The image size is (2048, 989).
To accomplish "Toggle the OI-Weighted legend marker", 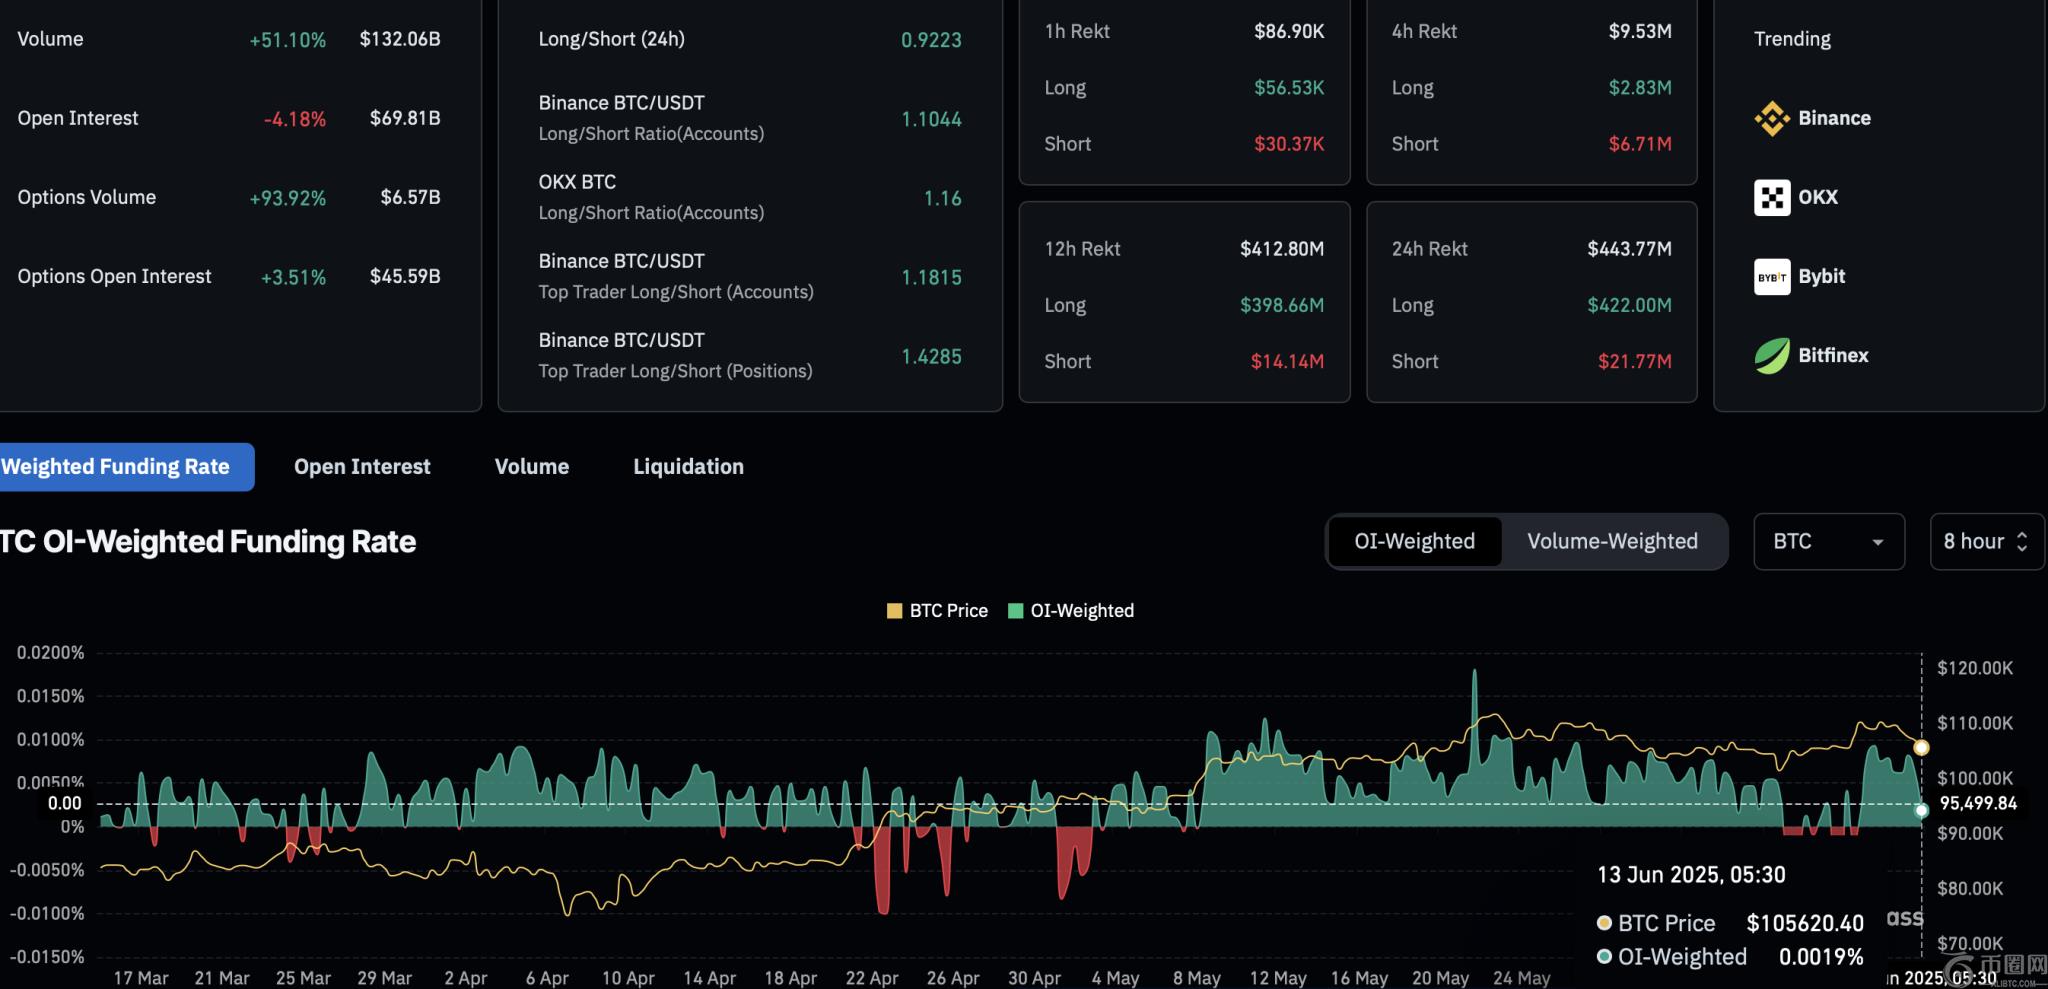I will point(1016,611).
